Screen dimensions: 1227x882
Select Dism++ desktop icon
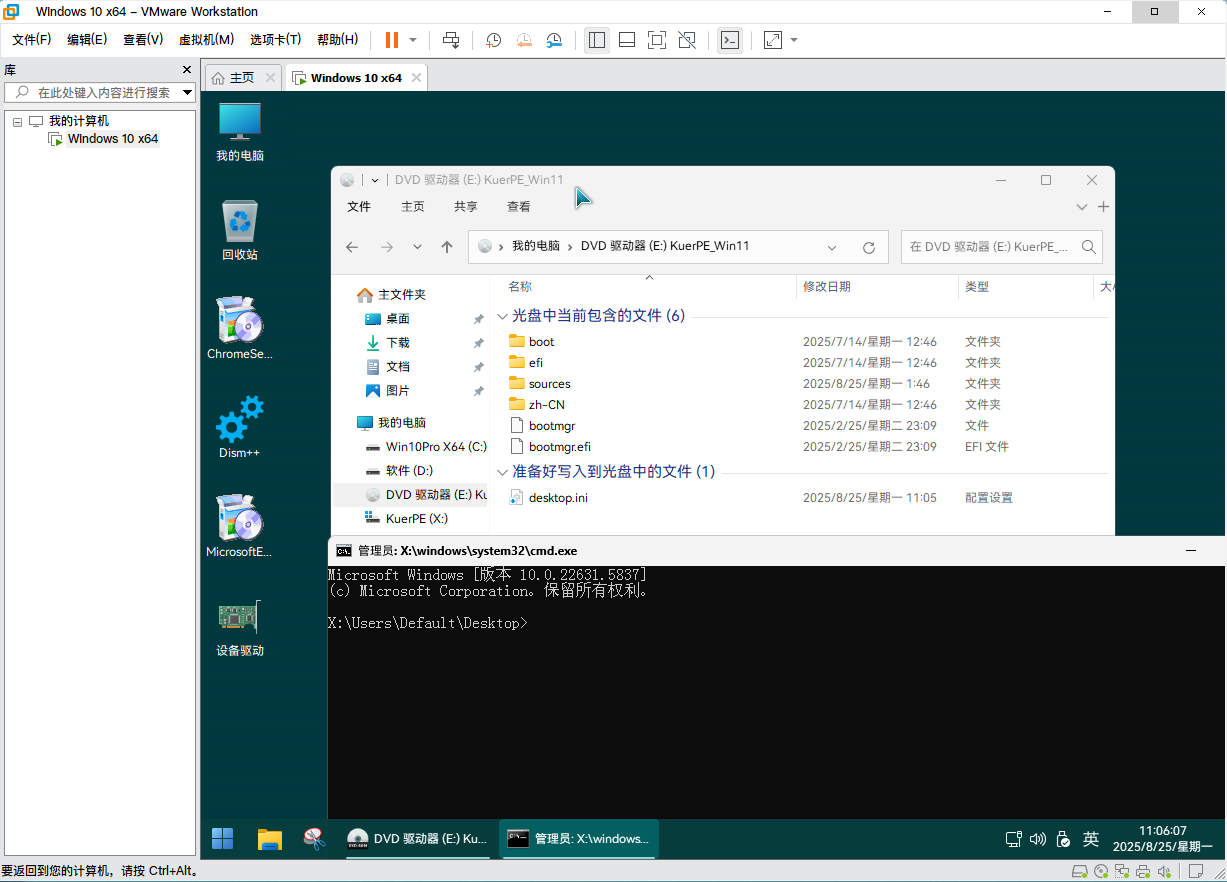[240, 427]
